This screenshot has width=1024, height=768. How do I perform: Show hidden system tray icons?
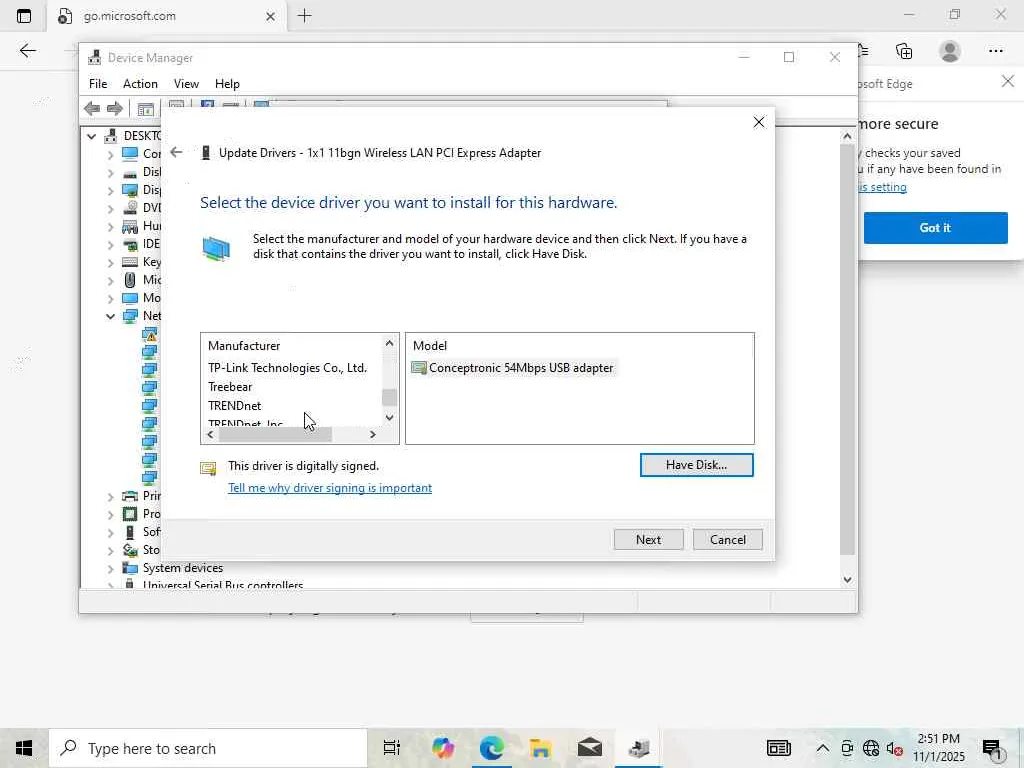[x=823, y=748]
